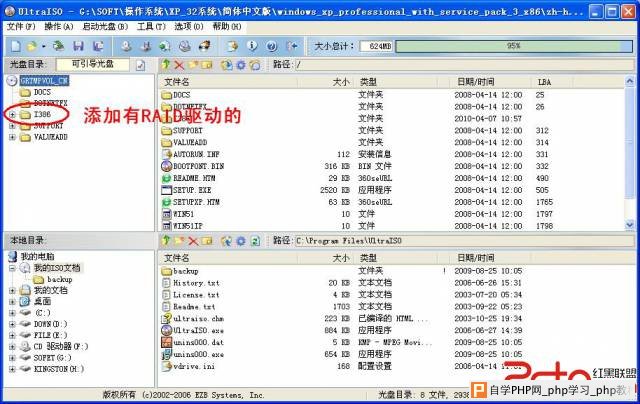Screen dimensions: 640x404
Task: Click the 95% capacity progress bar
Action: click(x=514, y=46)
